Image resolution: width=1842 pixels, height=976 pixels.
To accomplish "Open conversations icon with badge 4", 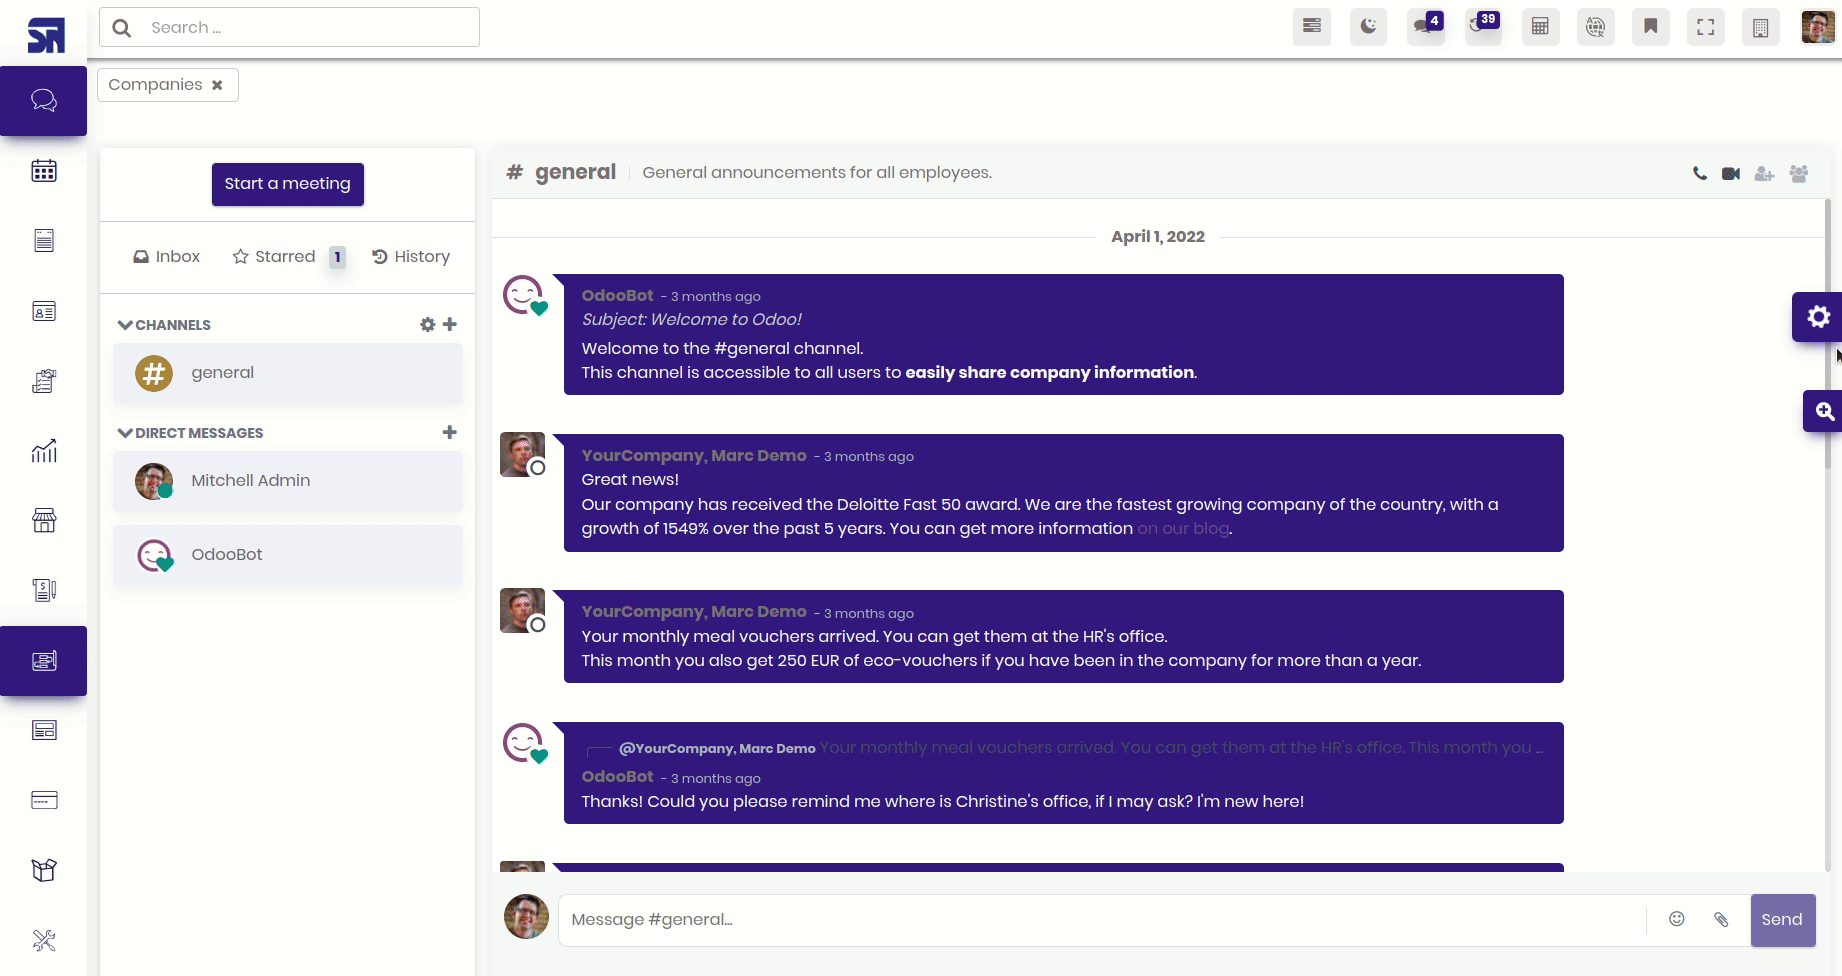I will click(1426, 27).
